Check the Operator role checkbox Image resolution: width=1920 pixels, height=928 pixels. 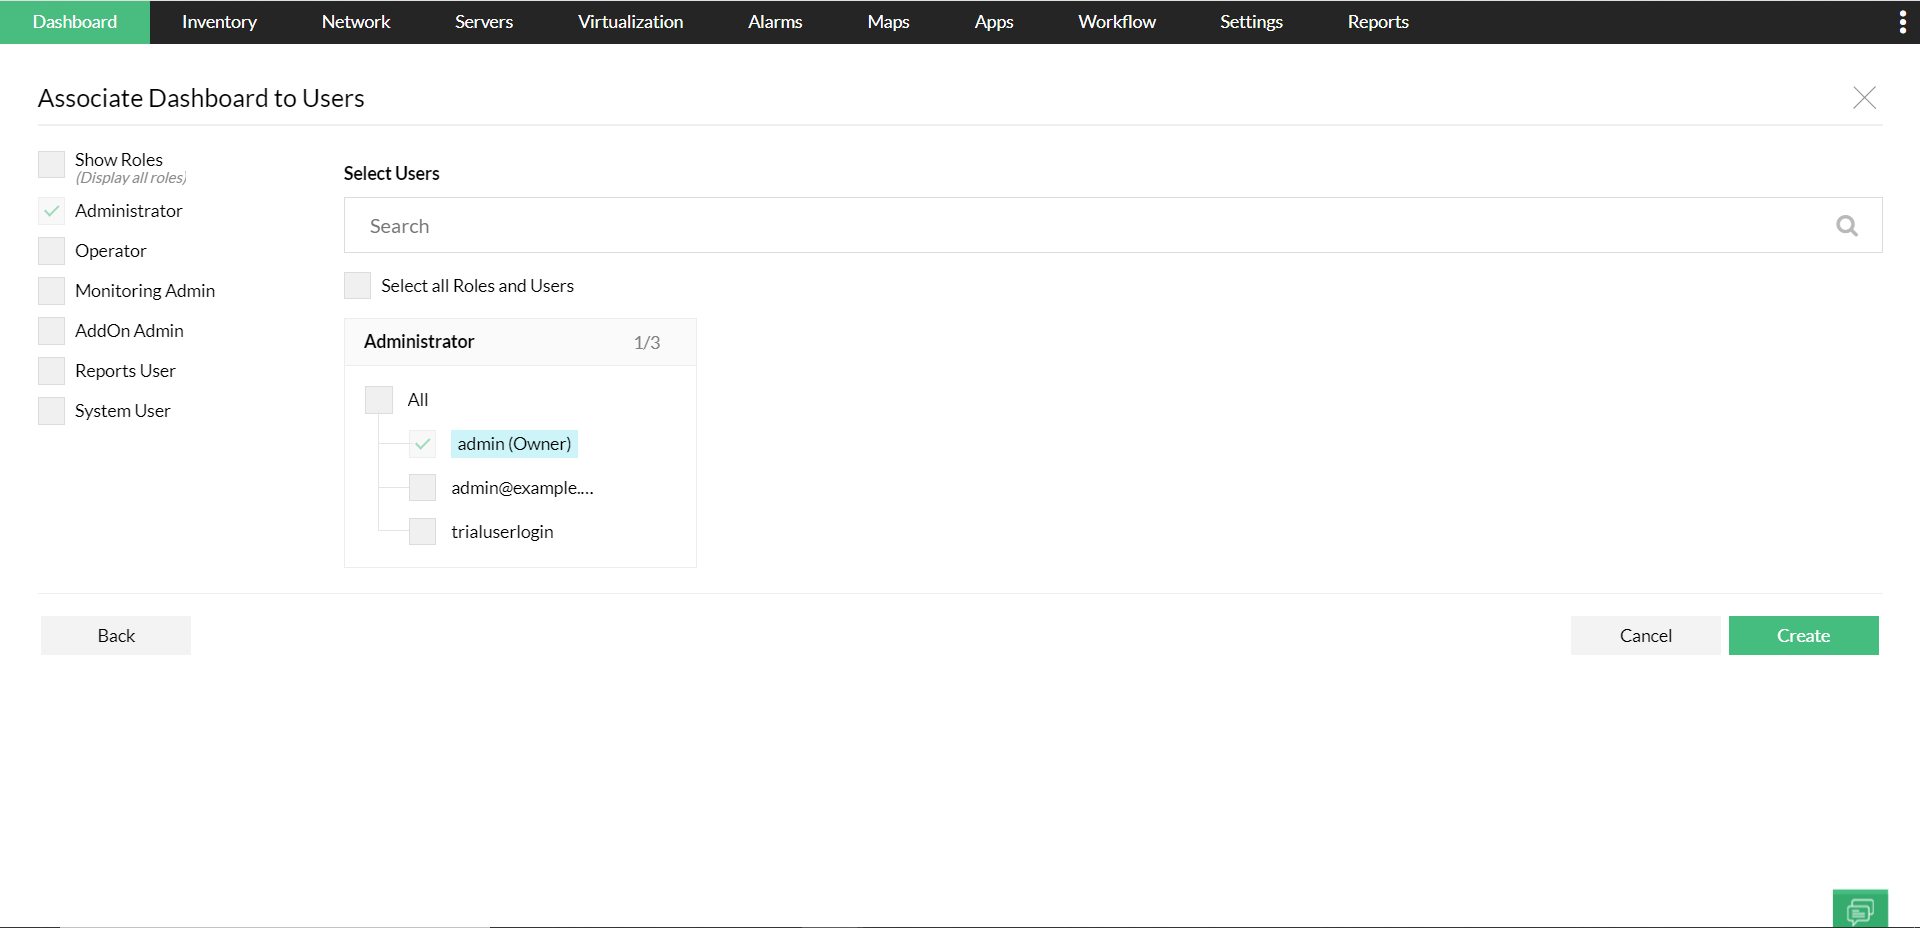pyautogui.click(x=51, y=251)
